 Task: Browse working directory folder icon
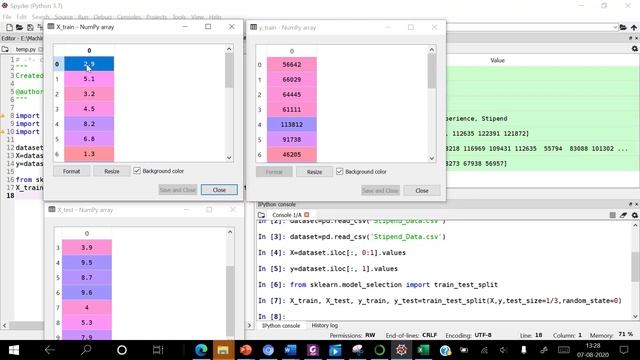click(x=623, y=27)
